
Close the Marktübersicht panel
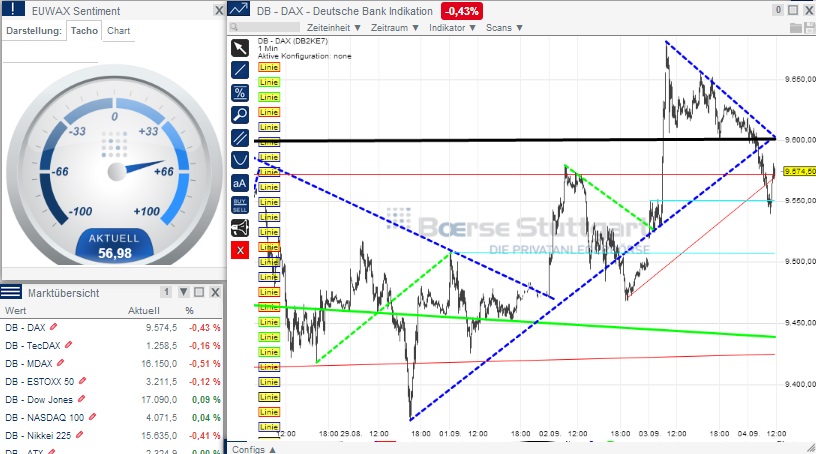tap(214, 292)
